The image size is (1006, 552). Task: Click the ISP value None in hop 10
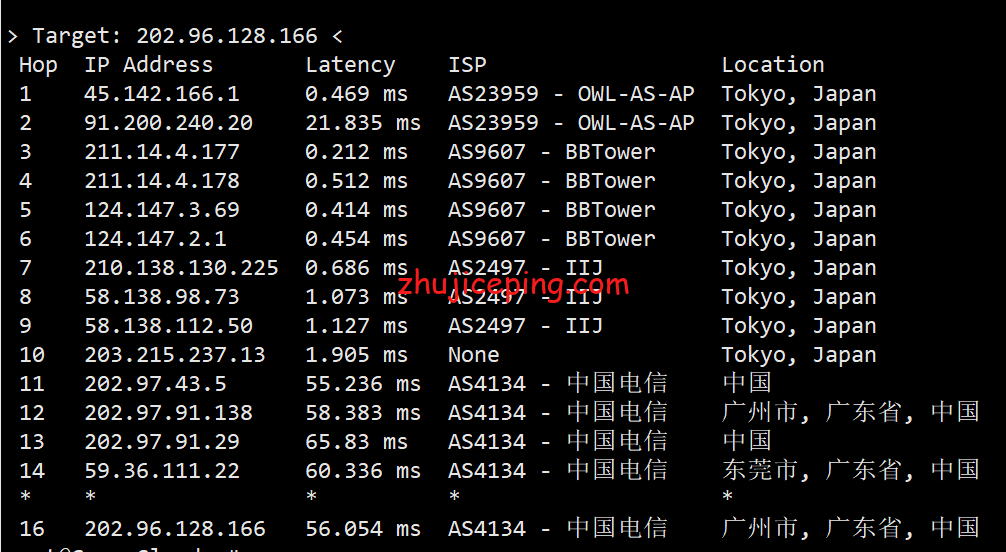pyautogui.click(x=473, y=355)
